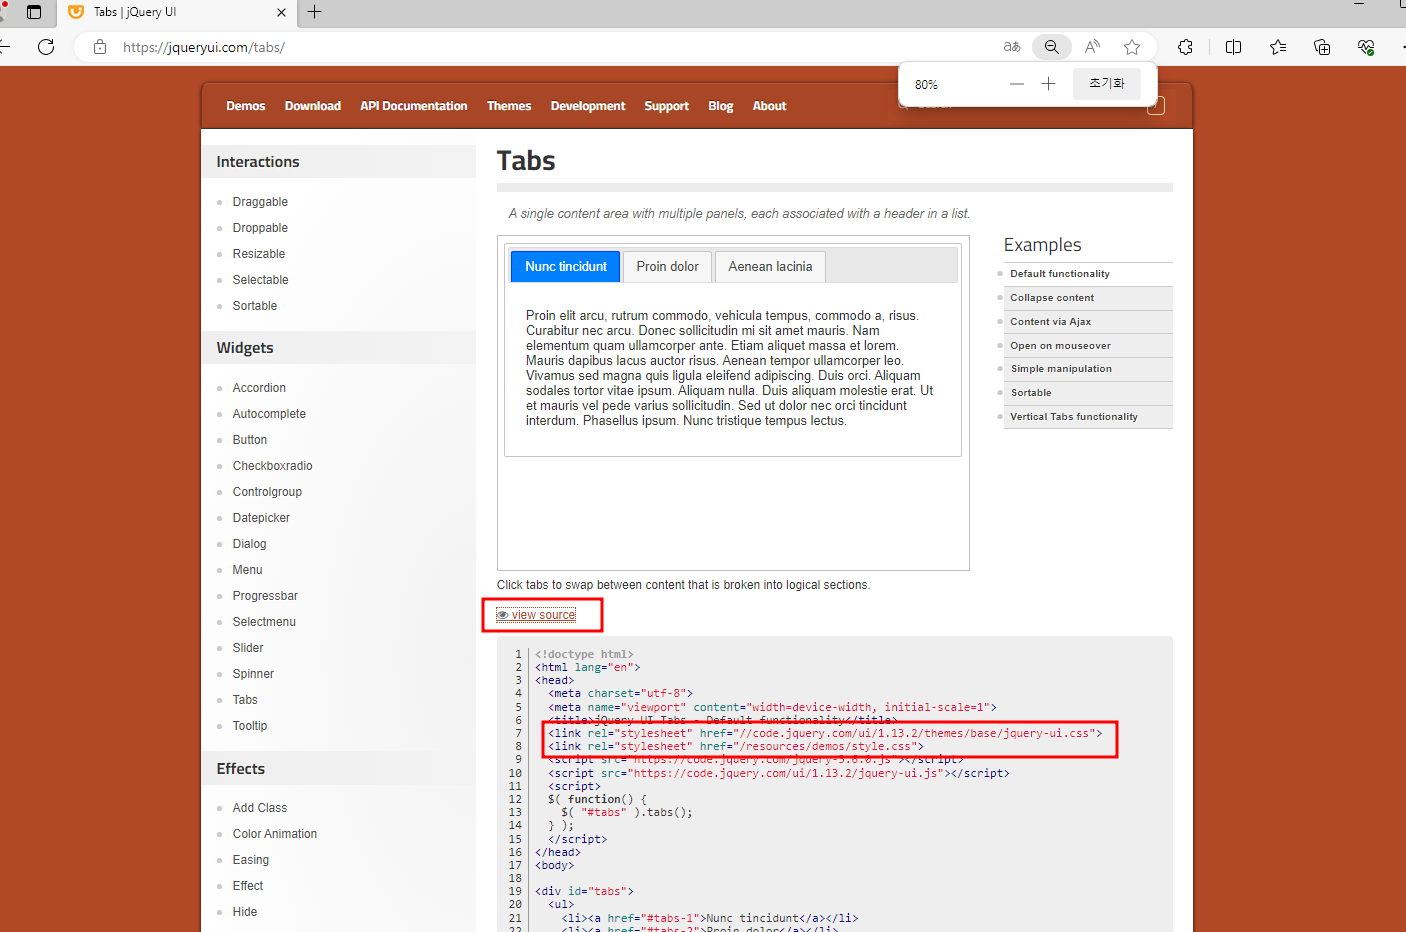1406x932 pixels.
Task: Open Themes in site navigation
Action: coord(509,106)
